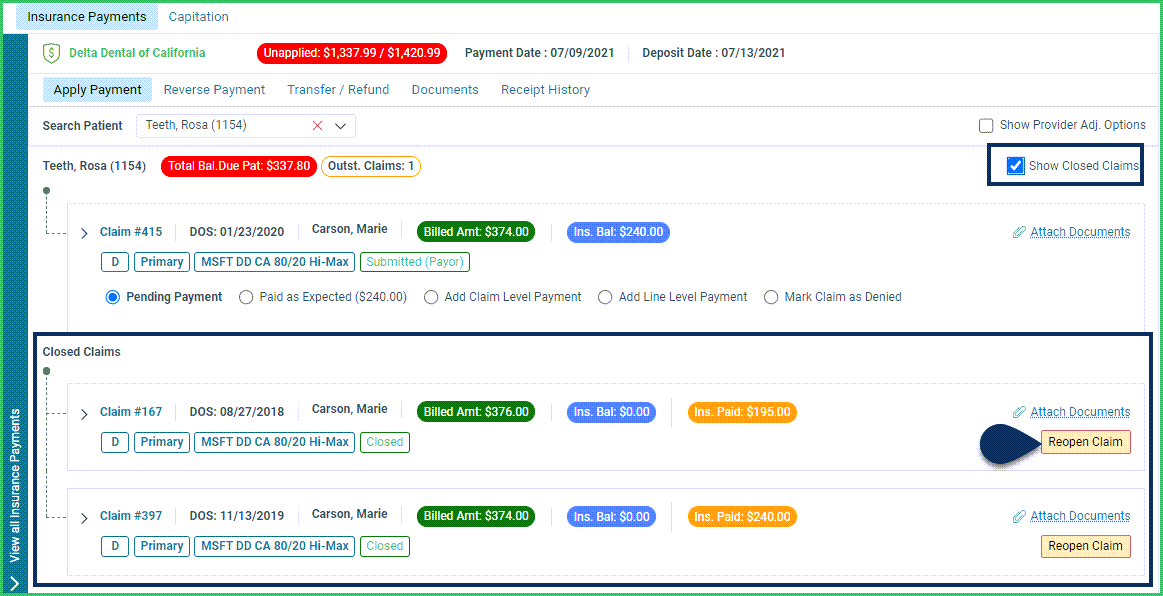Screen dimensions: 1163x596
Task: Reopen Claim #397 button
Action: pos(1086,546)
